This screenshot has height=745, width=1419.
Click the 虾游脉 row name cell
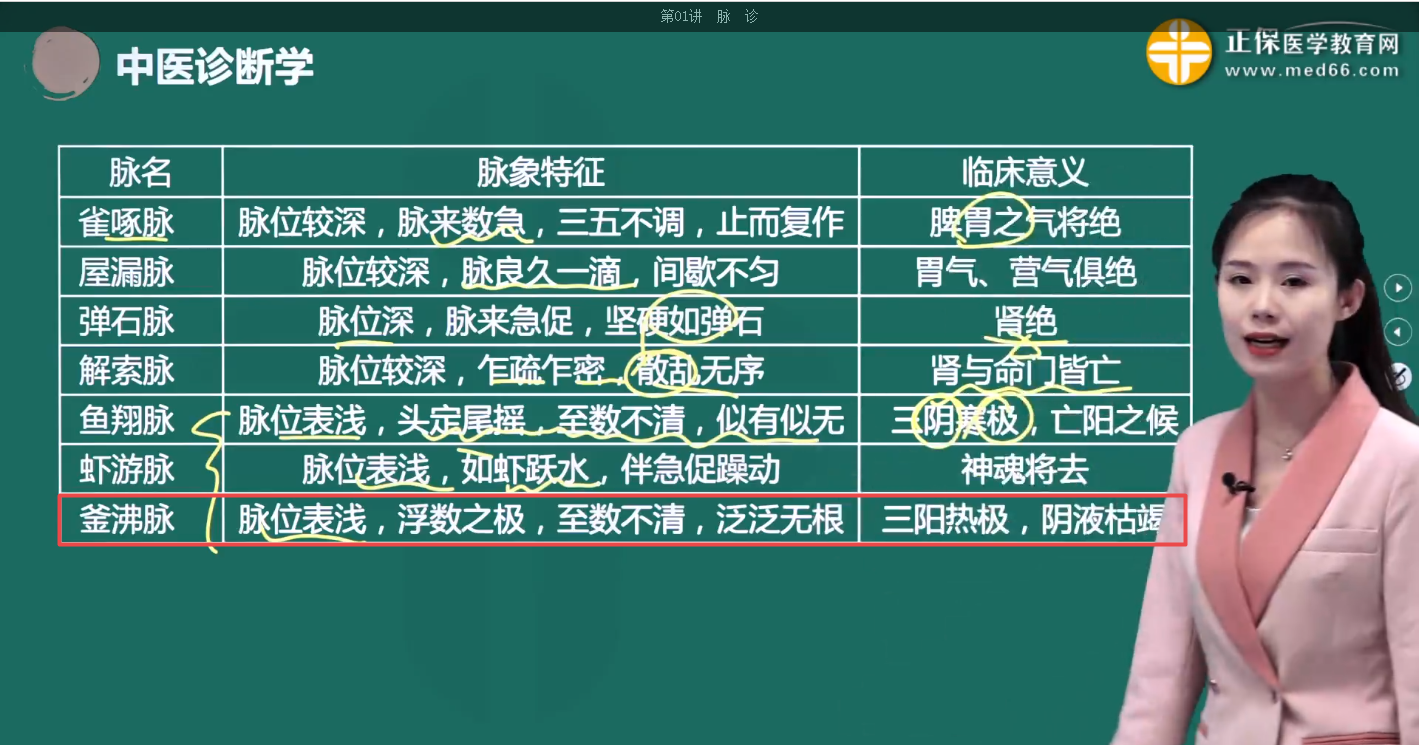coord(127,470)
